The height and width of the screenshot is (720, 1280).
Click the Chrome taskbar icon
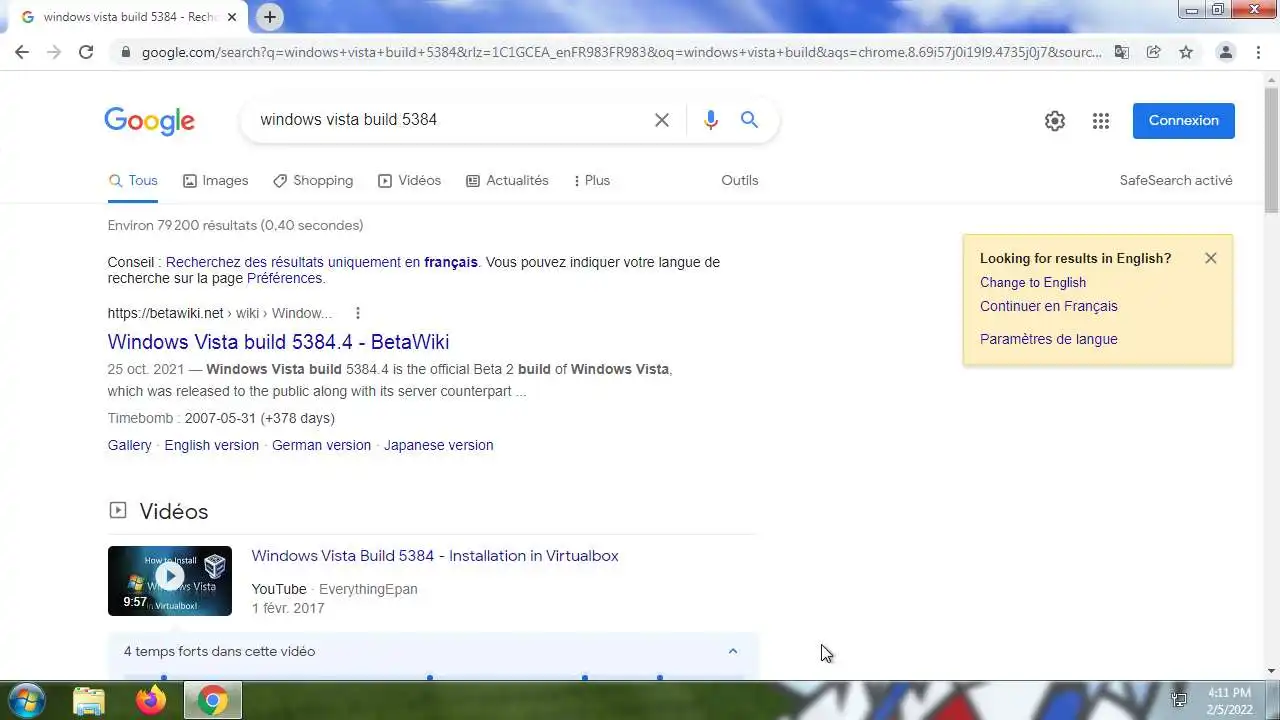point(212,701)
